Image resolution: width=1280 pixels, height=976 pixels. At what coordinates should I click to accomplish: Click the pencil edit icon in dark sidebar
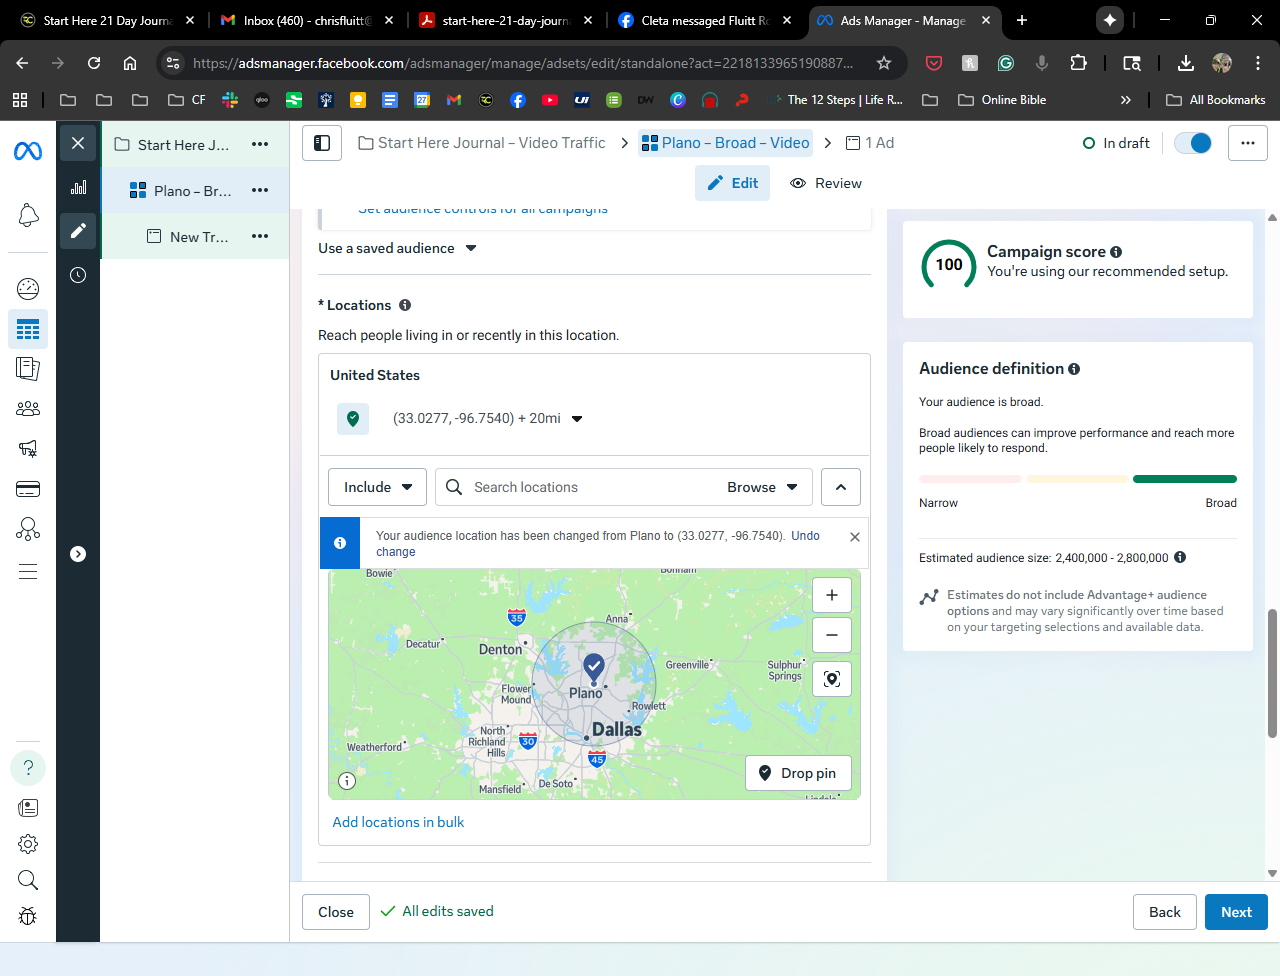pyautogui.click(x=78, y=231)
